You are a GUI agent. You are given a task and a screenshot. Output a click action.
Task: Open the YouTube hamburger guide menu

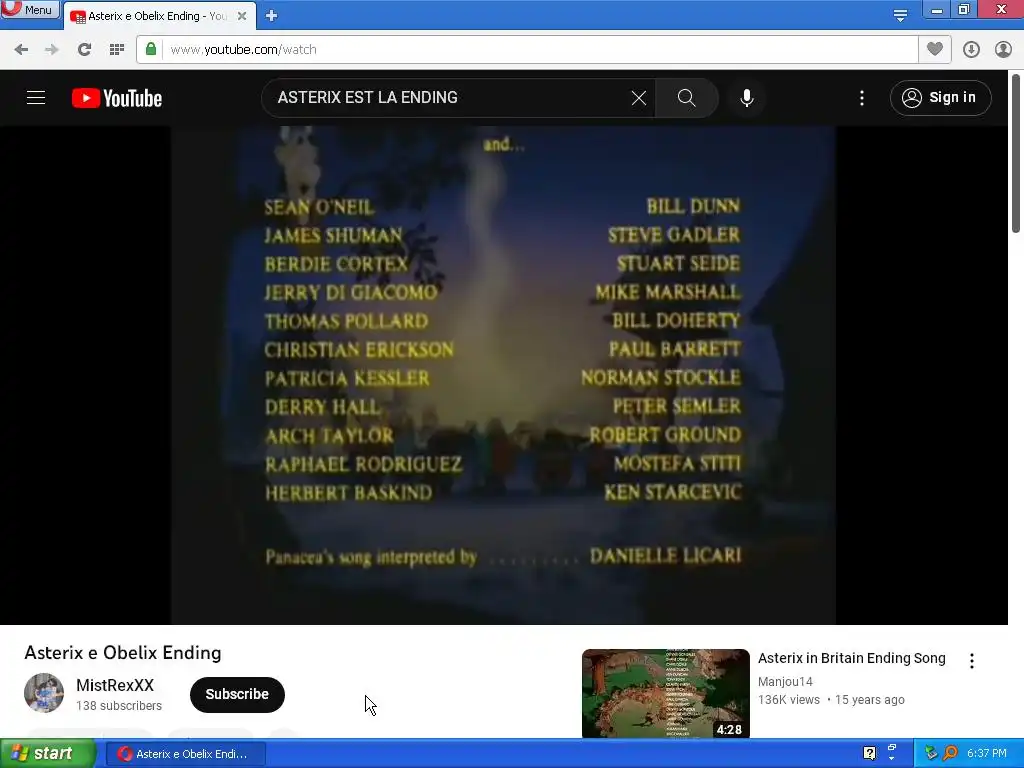pos(36,98)
